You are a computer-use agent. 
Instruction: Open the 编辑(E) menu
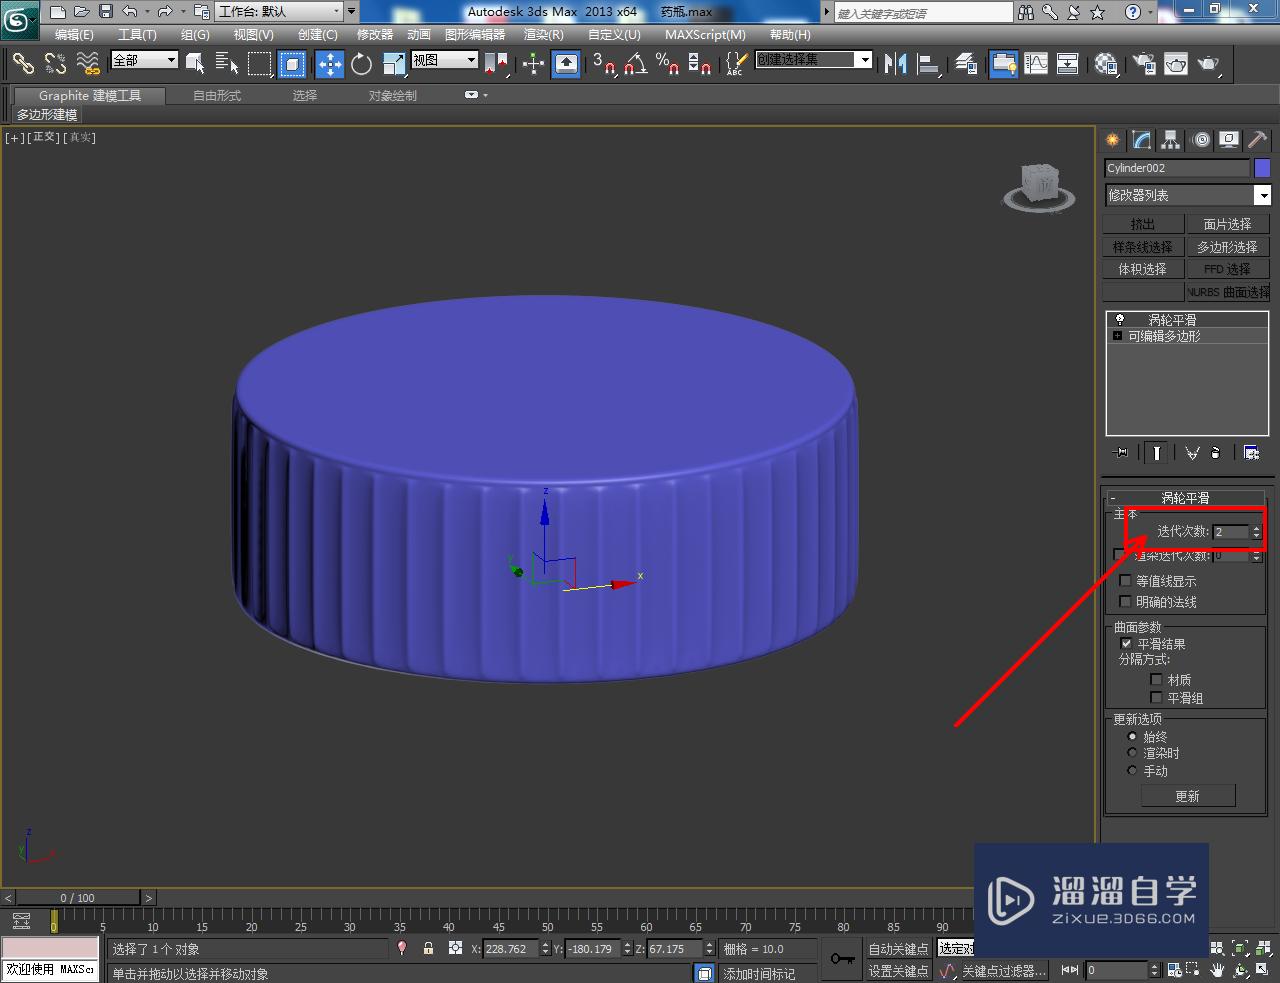pos(74,35)
